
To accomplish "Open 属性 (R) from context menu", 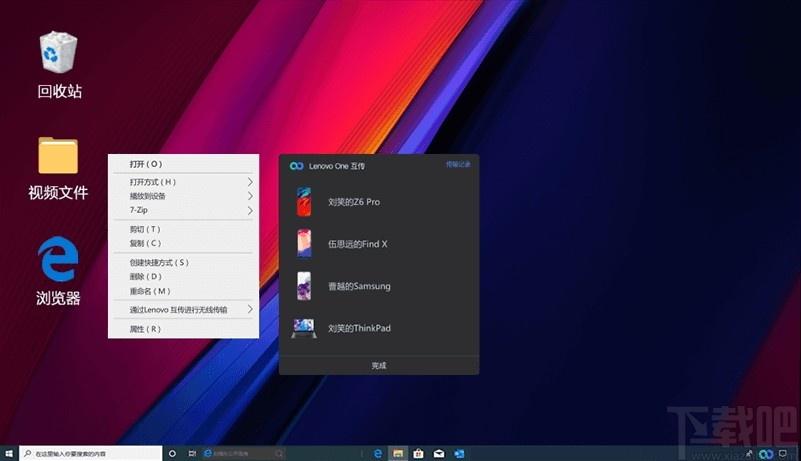I will point(145,329).
